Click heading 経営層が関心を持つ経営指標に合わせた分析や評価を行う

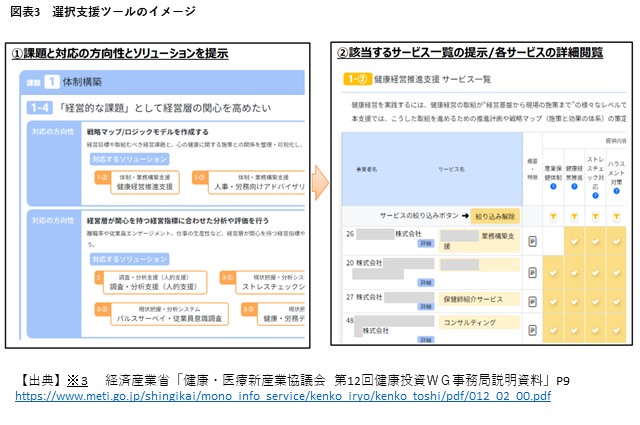[x=178, y=220]
